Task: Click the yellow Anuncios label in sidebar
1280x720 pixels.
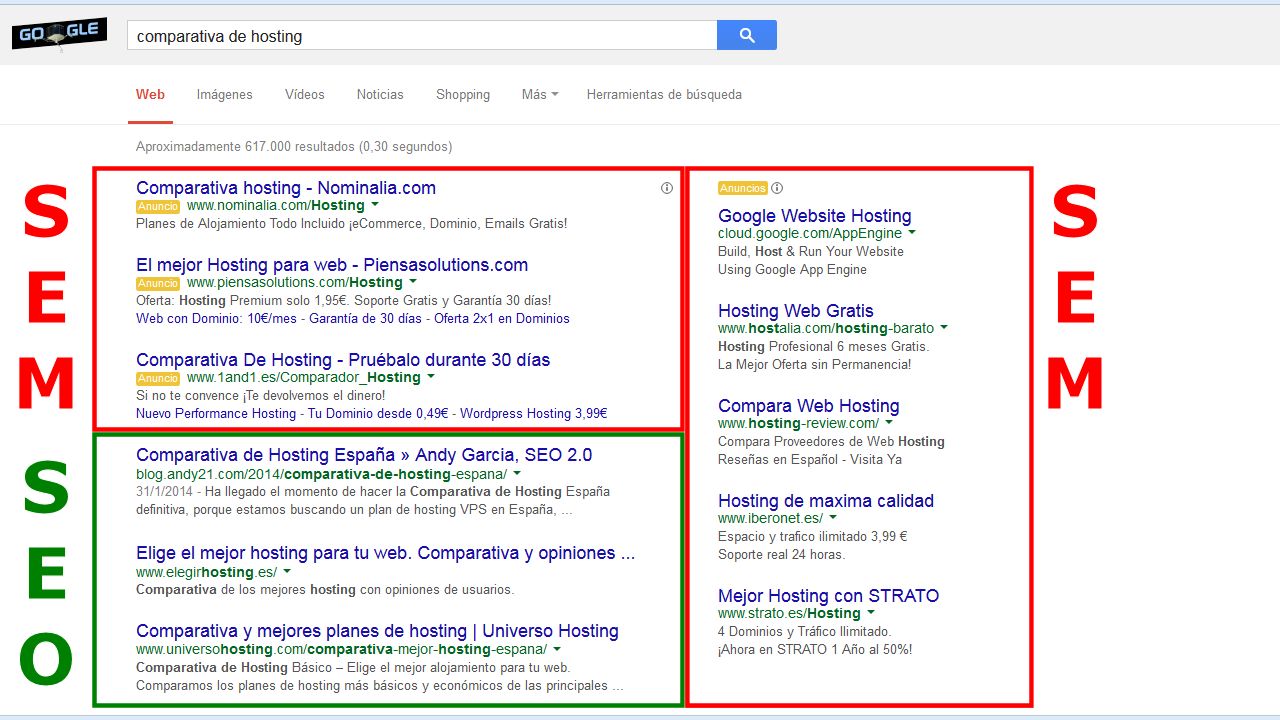Action: pos(743,188)
